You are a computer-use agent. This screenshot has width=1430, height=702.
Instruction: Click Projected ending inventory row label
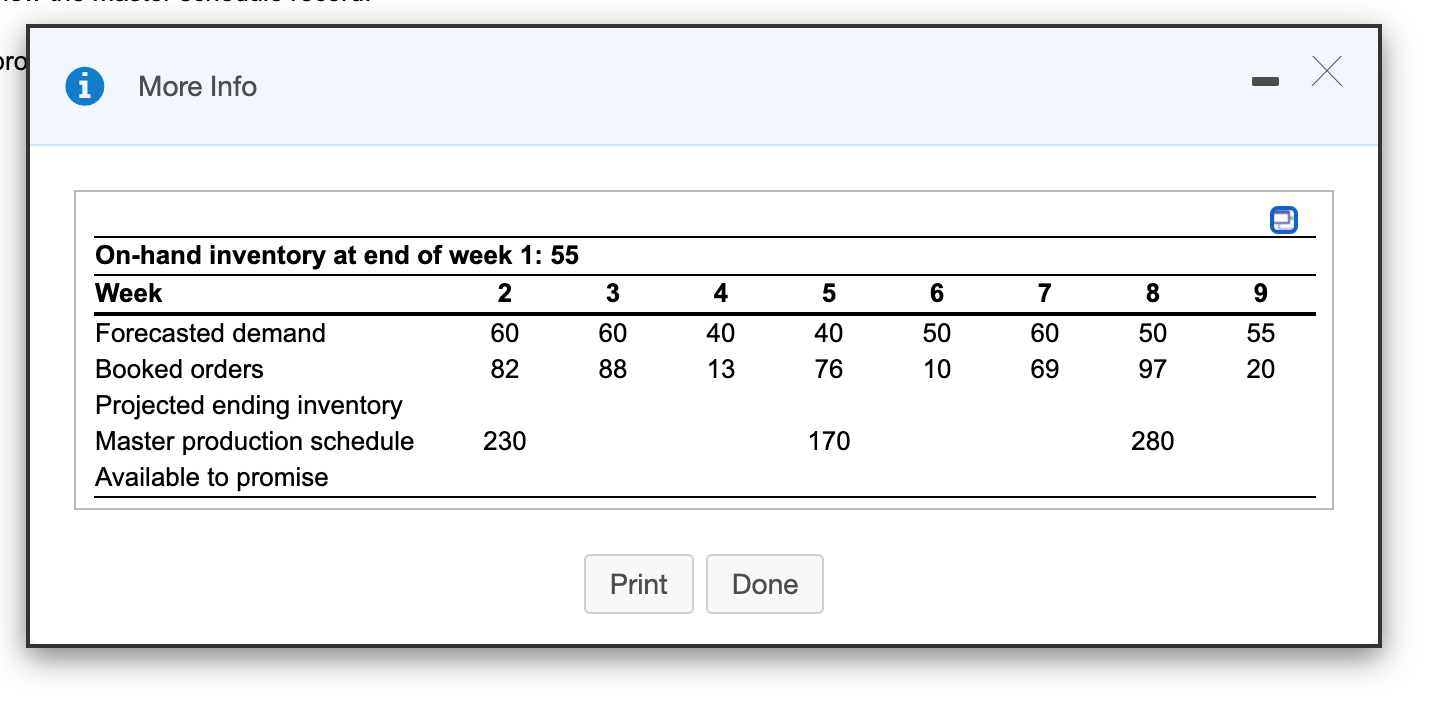click(x=249, y=405)
